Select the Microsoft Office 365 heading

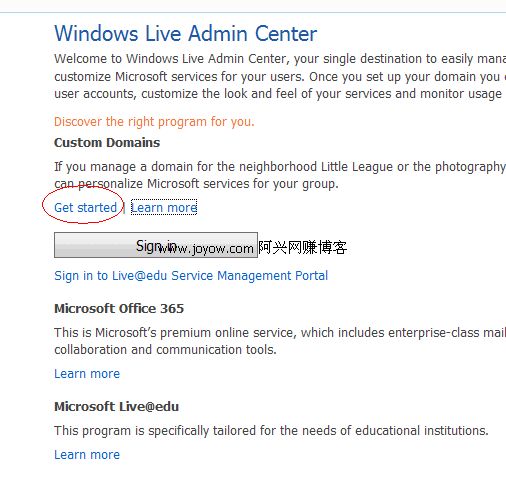119,309
